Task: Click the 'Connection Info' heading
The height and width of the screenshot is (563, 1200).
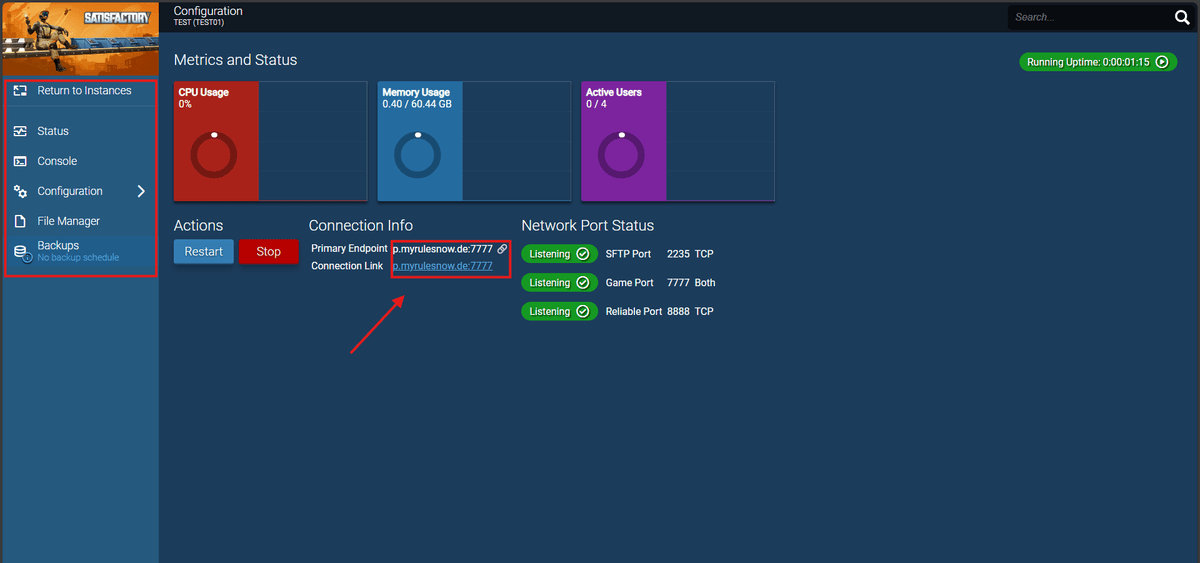Action: point(361,226)
